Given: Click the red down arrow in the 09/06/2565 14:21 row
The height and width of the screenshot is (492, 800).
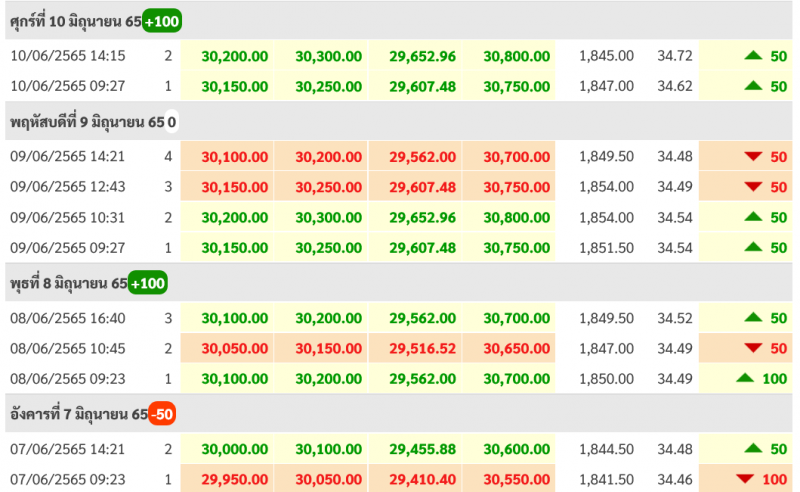Looking at the screenshot, I should (754, 157).
